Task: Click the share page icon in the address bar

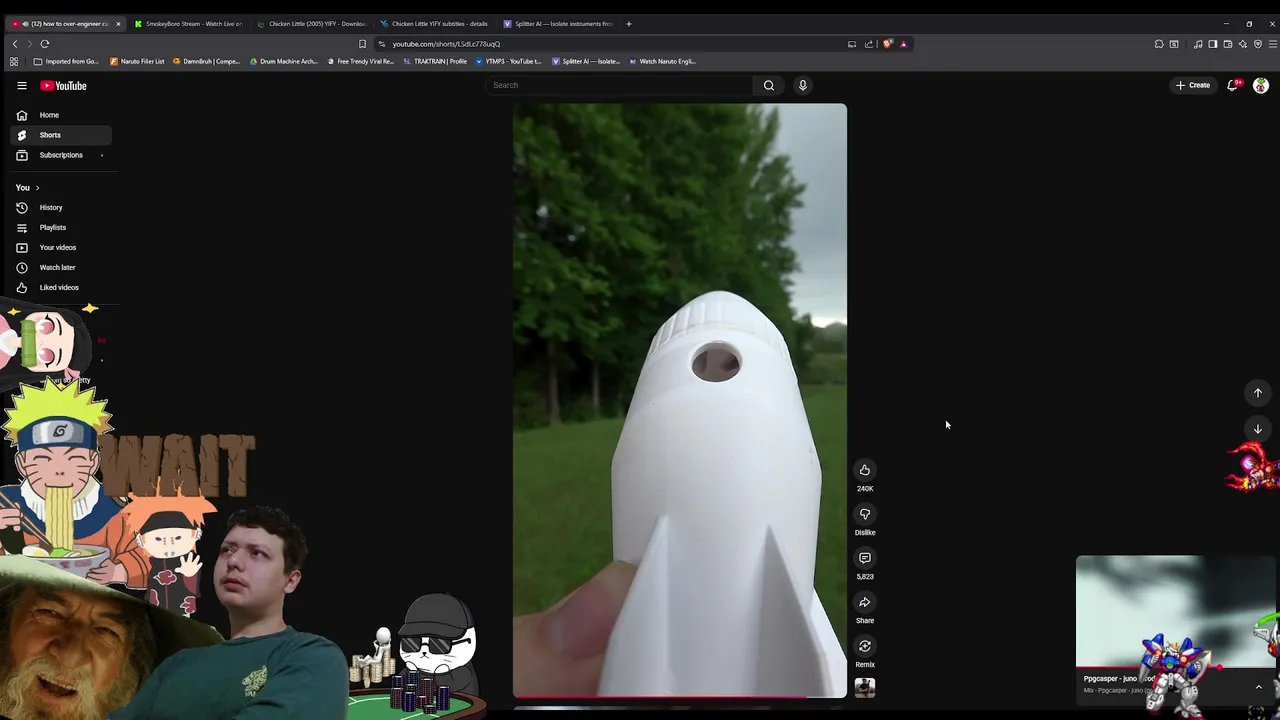Action: pos(869,44)
